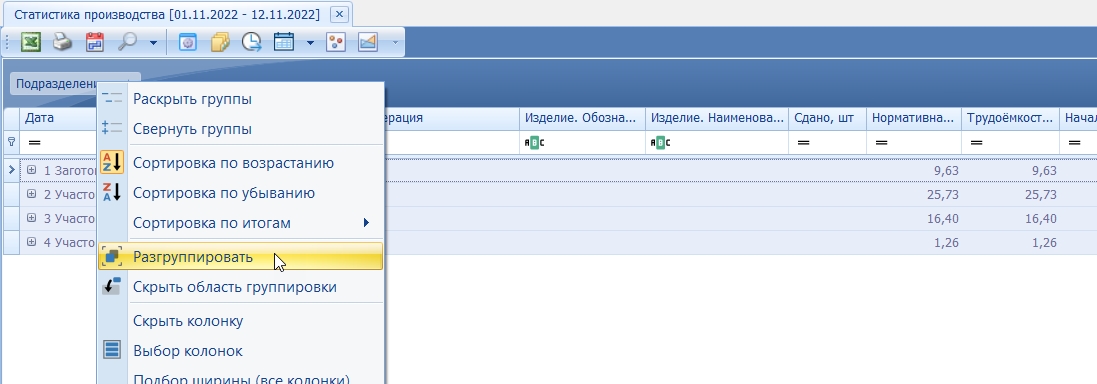Click the printer icon in the toolbar
This screenshot has width=1097, height=384.
point(63,42)
